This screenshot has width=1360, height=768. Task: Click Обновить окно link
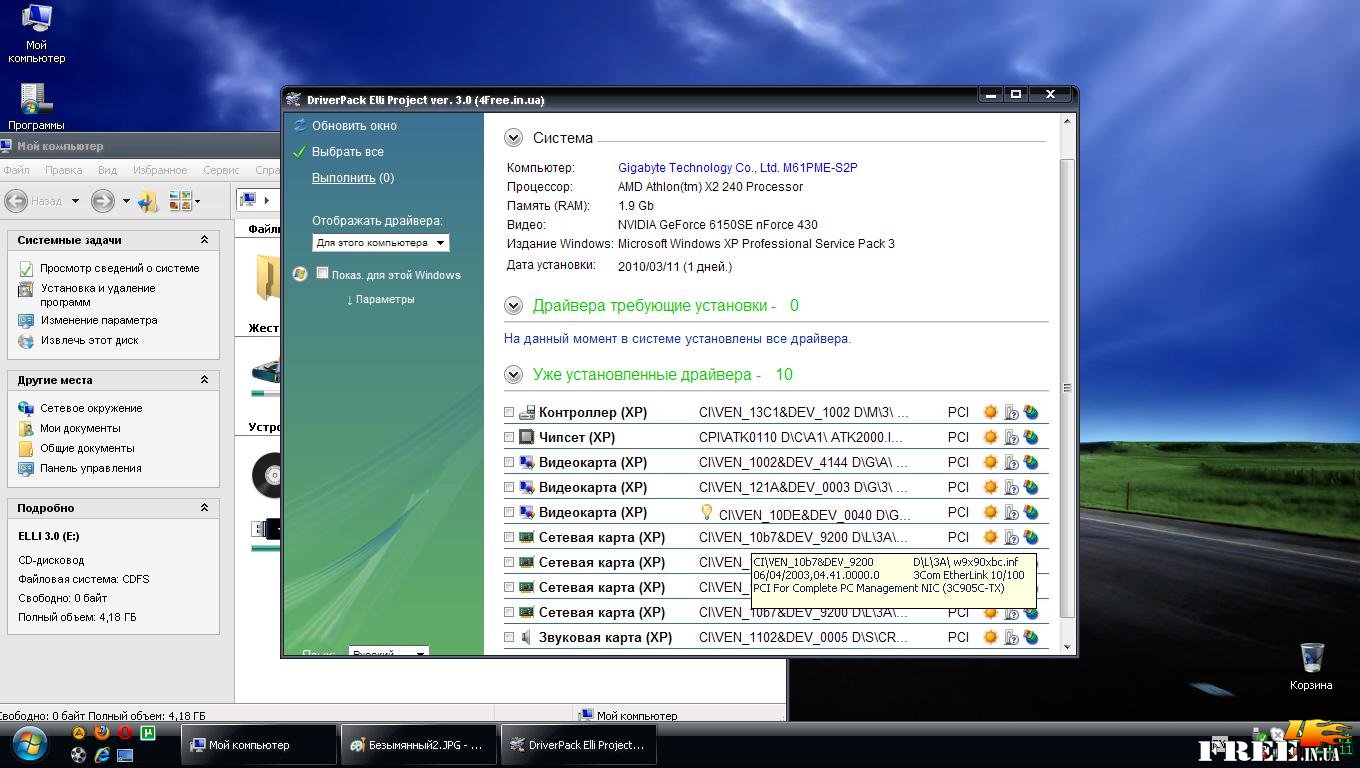coord(354,126)
